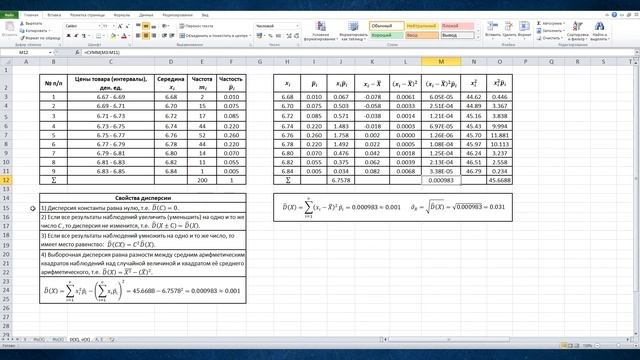Toggle Middle Align vertical alignment

pyautogui.click(x=146, y=26)
